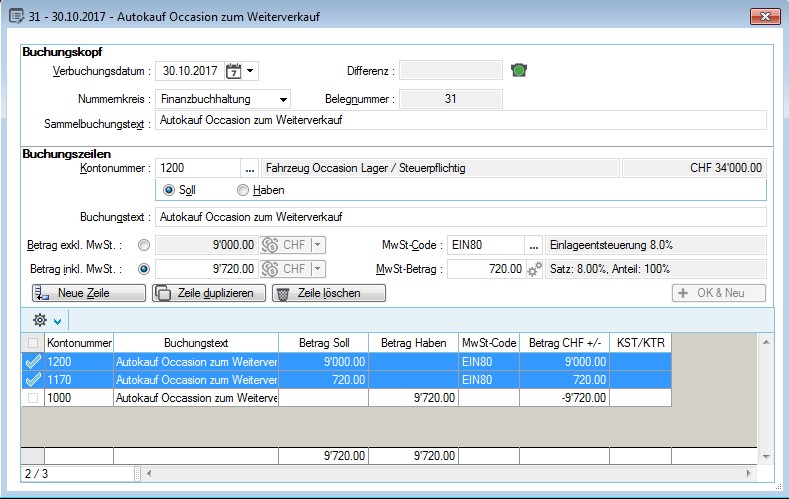
Task: Open CHF currency dropdown for exkl. MwSt.
Action: point(318,245)
